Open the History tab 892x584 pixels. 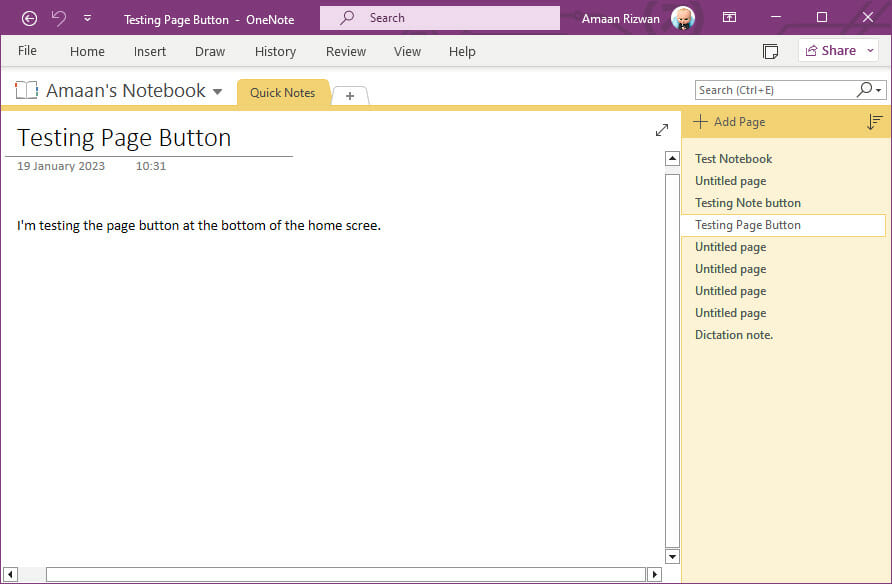[x=275, y=51]
